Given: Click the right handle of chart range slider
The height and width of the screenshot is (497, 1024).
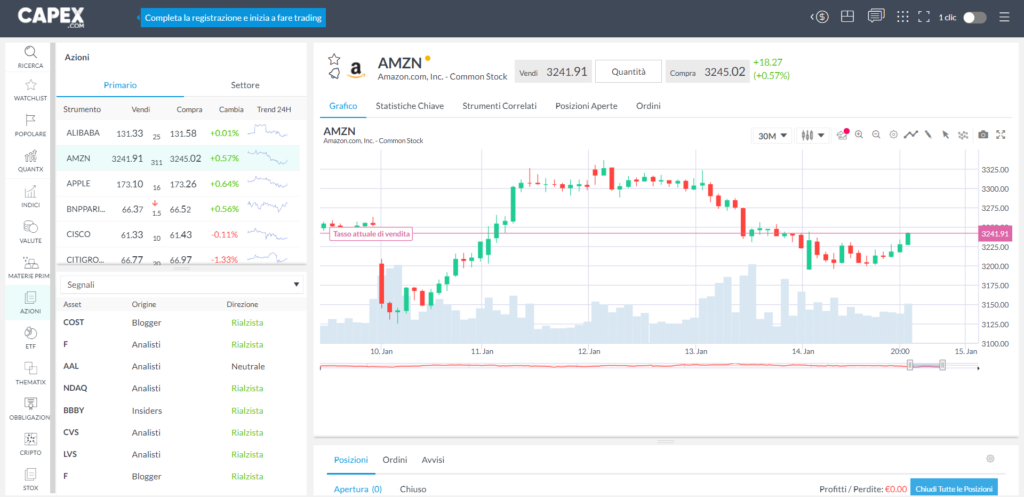Looking at the screenshot, I should (x=942, y=366).
